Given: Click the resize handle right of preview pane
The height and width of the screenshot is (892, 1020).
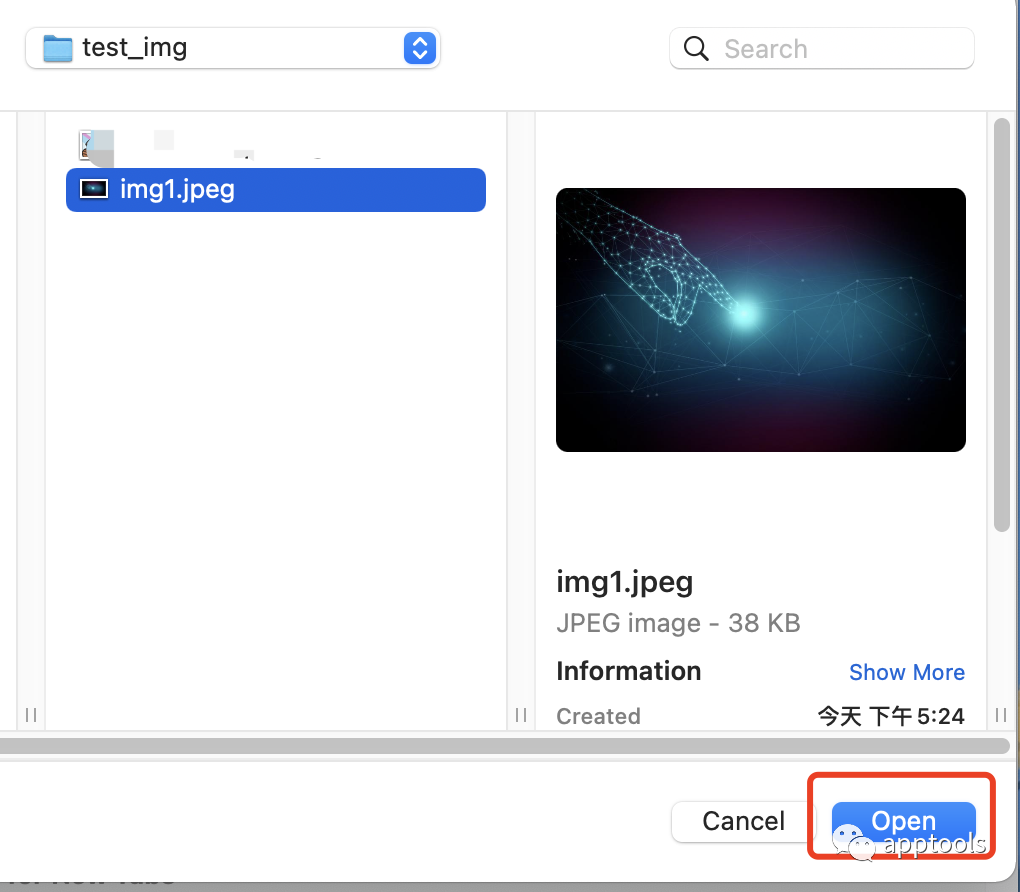Looking at the screenshot, I should 1001,714.
